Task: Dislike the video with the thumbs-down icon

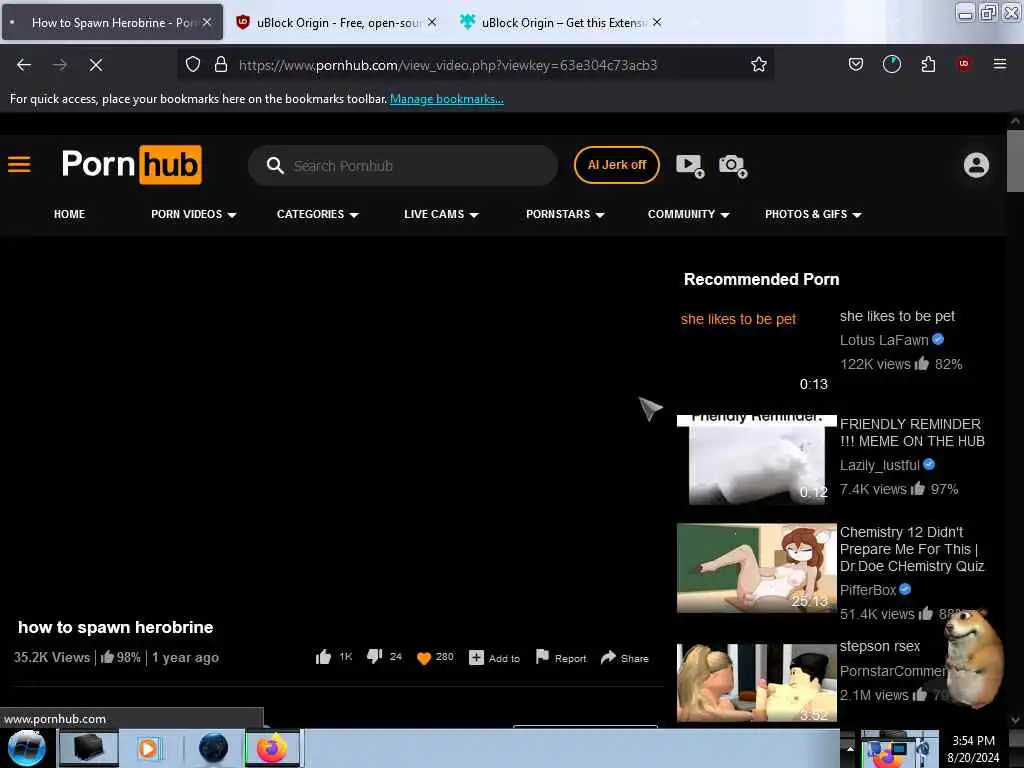Action: pos(374,656)
